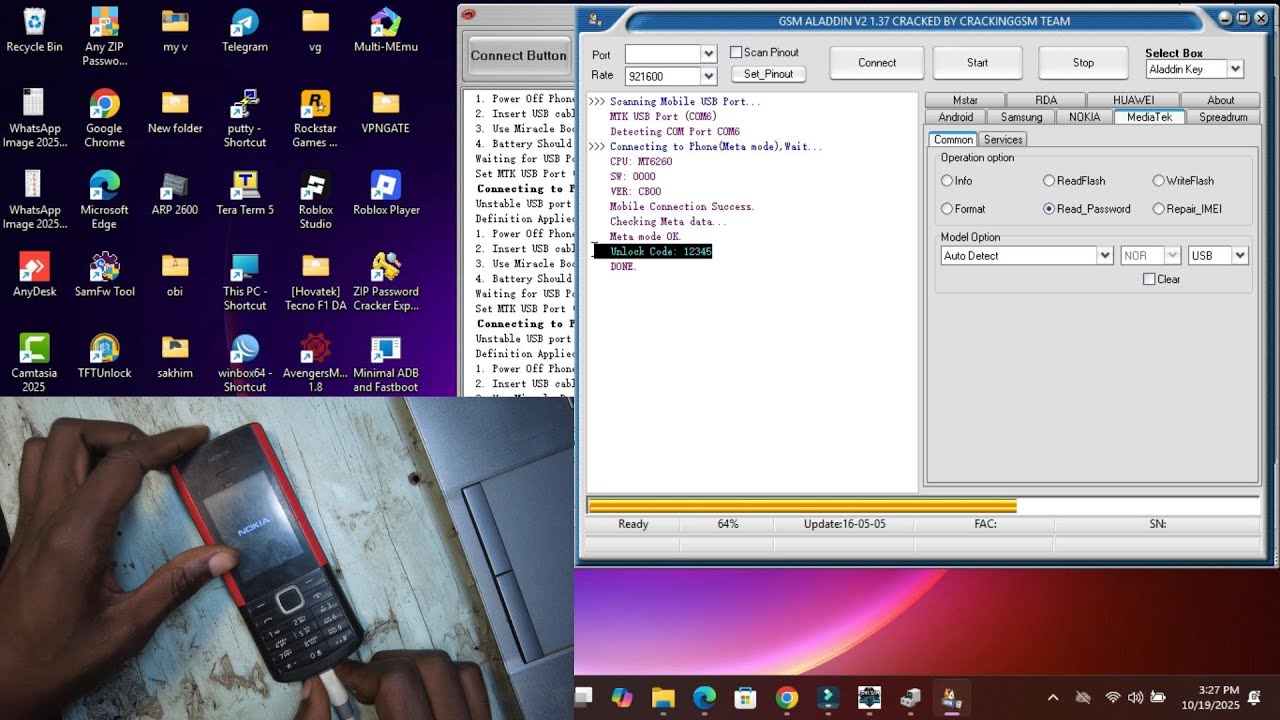Open the RDA tab

pos(1046,100)
